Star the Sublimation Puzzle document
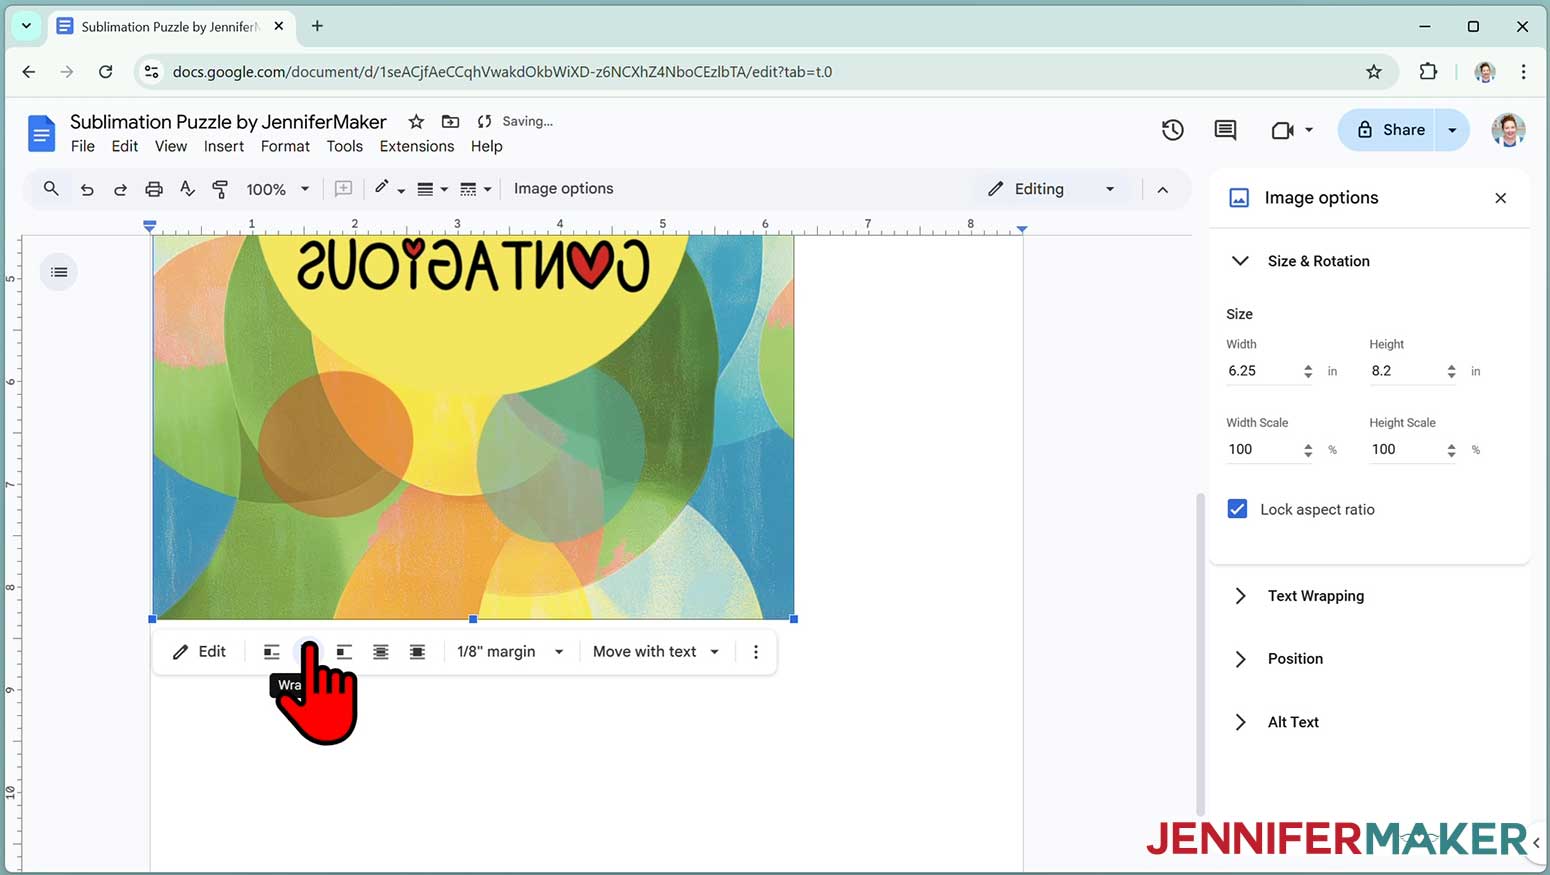Image resolution: width=1550 pixels, height=875 pixels. tap(416, 122)
